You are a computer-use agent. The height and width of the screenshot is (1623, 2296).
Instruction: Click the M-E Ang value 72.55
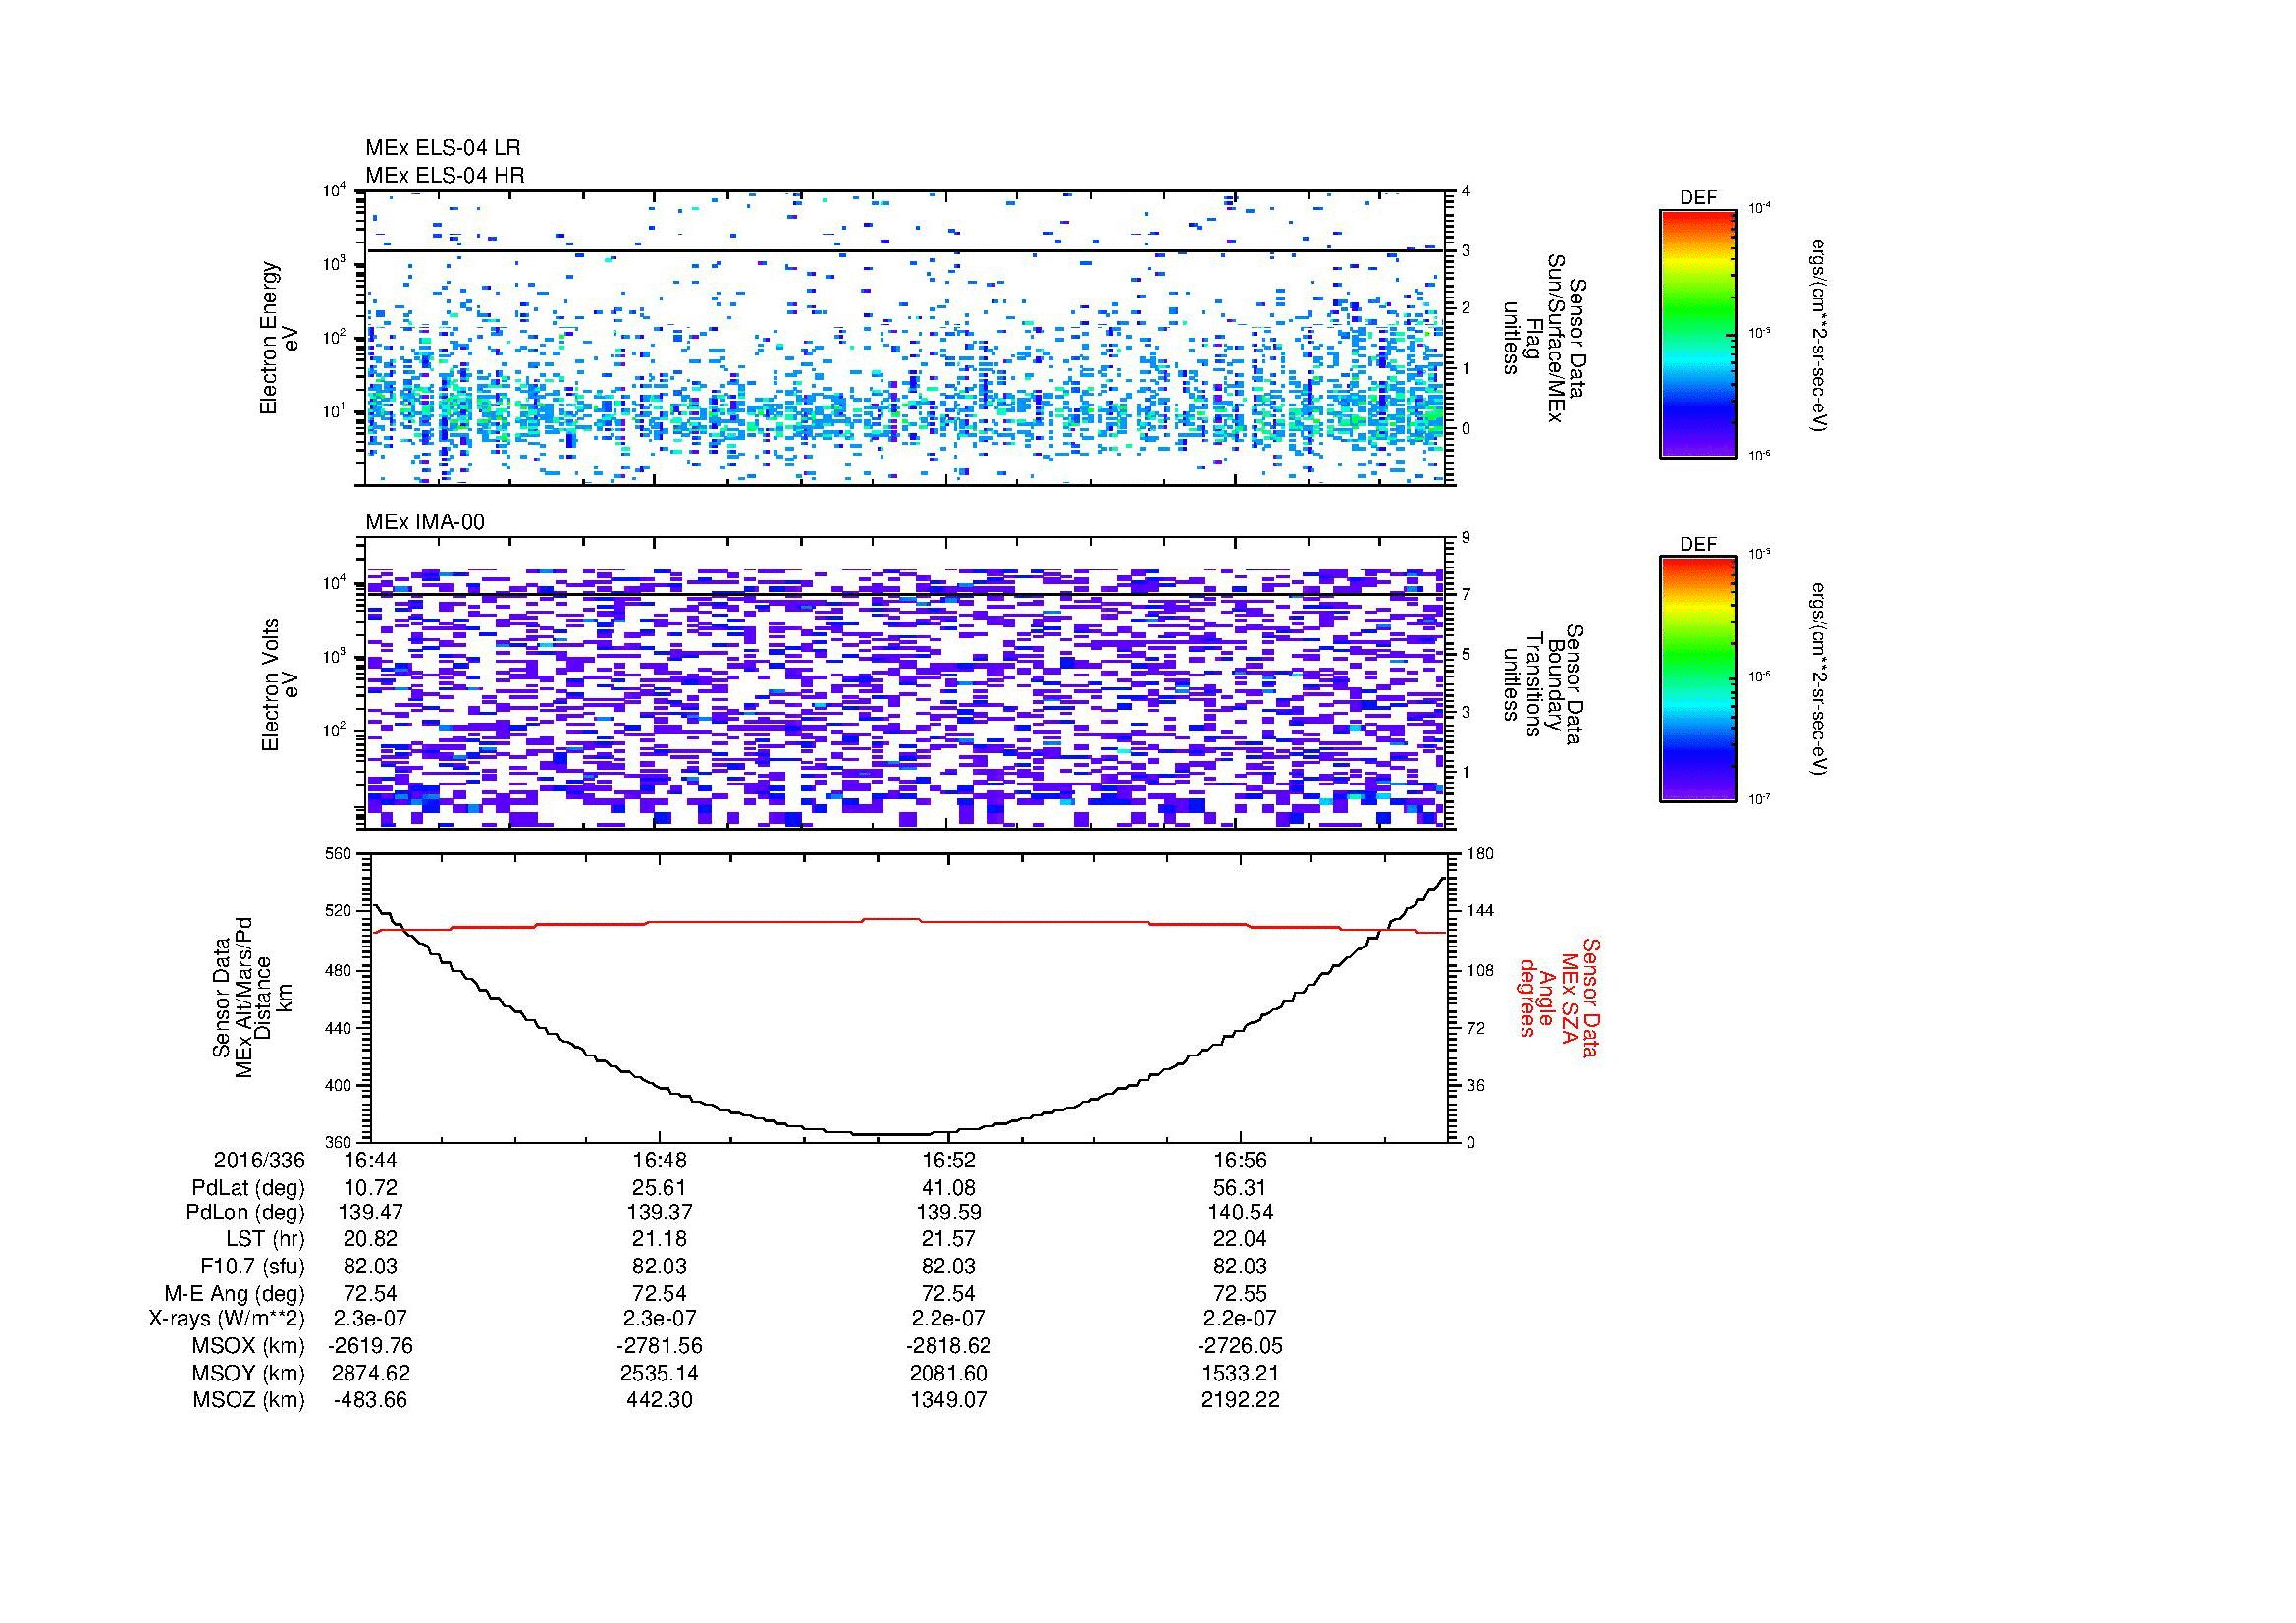(1240, 1293)
